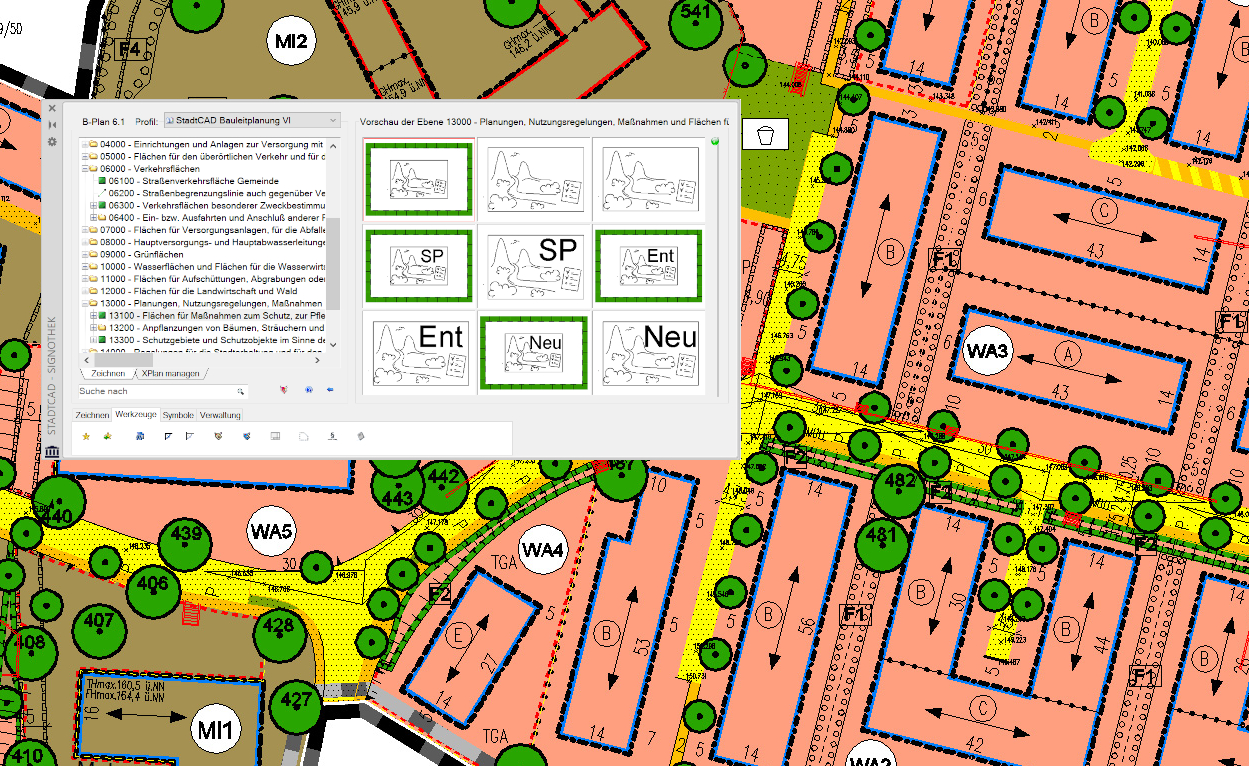Click the yellow star icon in Werkzeuge toolbar
The height and width of the screenshot is (766, 1249).
click(86, 436)
